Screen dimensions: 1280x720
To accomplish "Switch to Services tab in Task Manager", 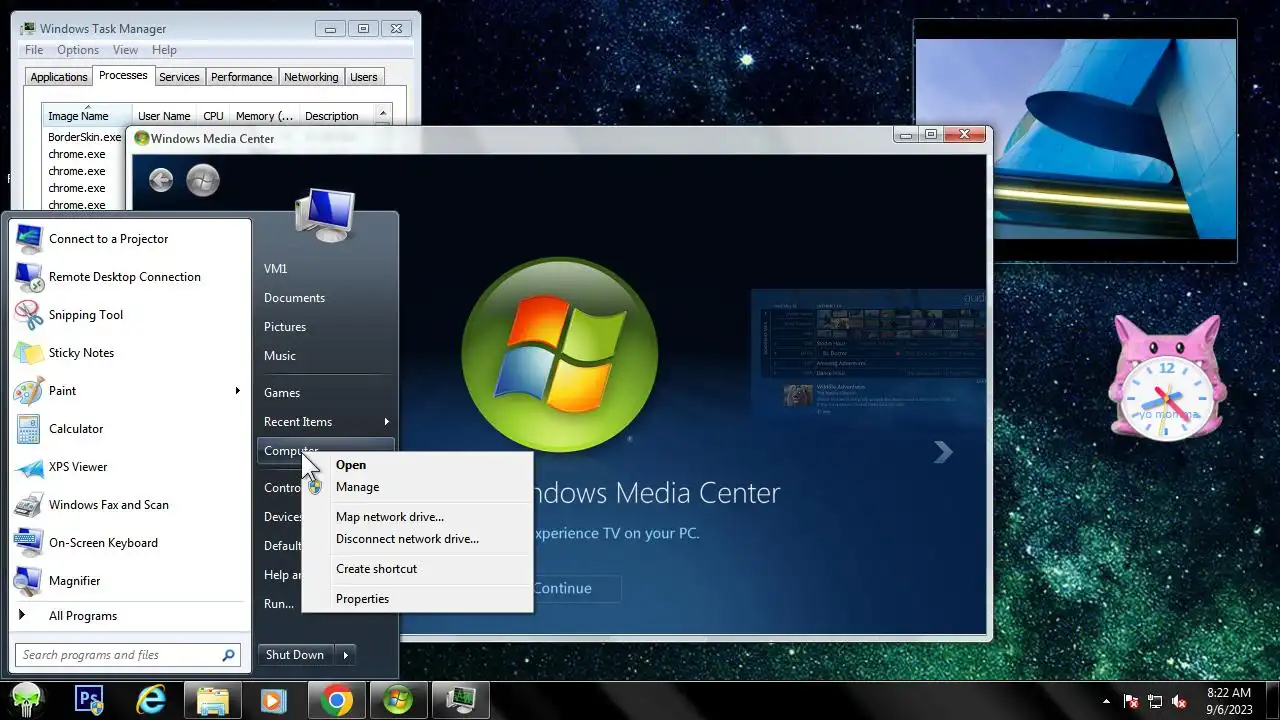I will coord(179,77).
